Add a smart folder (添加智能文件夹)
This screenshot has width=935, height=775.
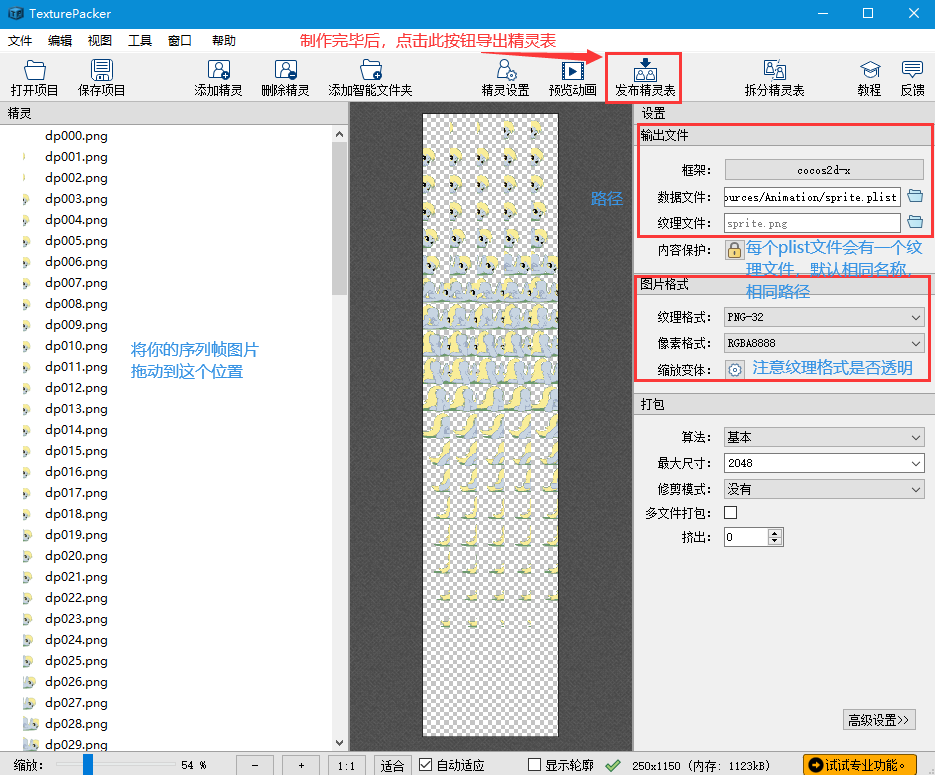pyautogui.click(x=370, y=79)
